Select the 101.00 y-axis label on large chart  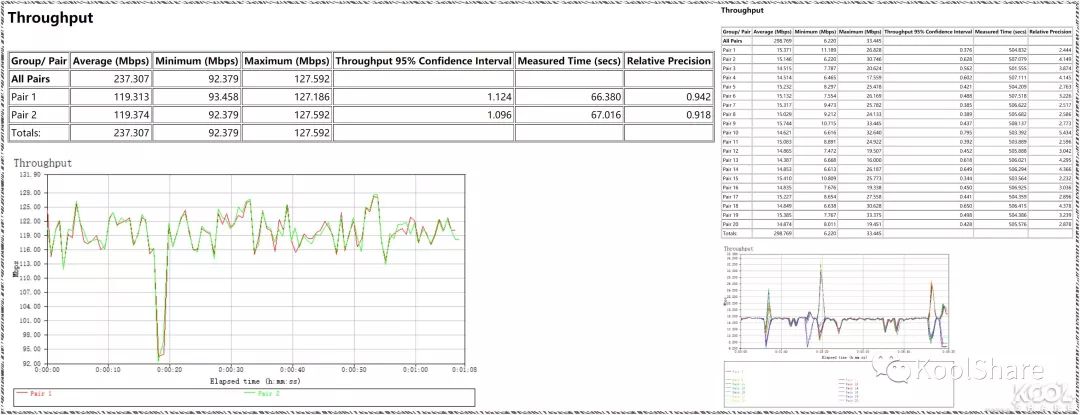click(x=32, y=320)
